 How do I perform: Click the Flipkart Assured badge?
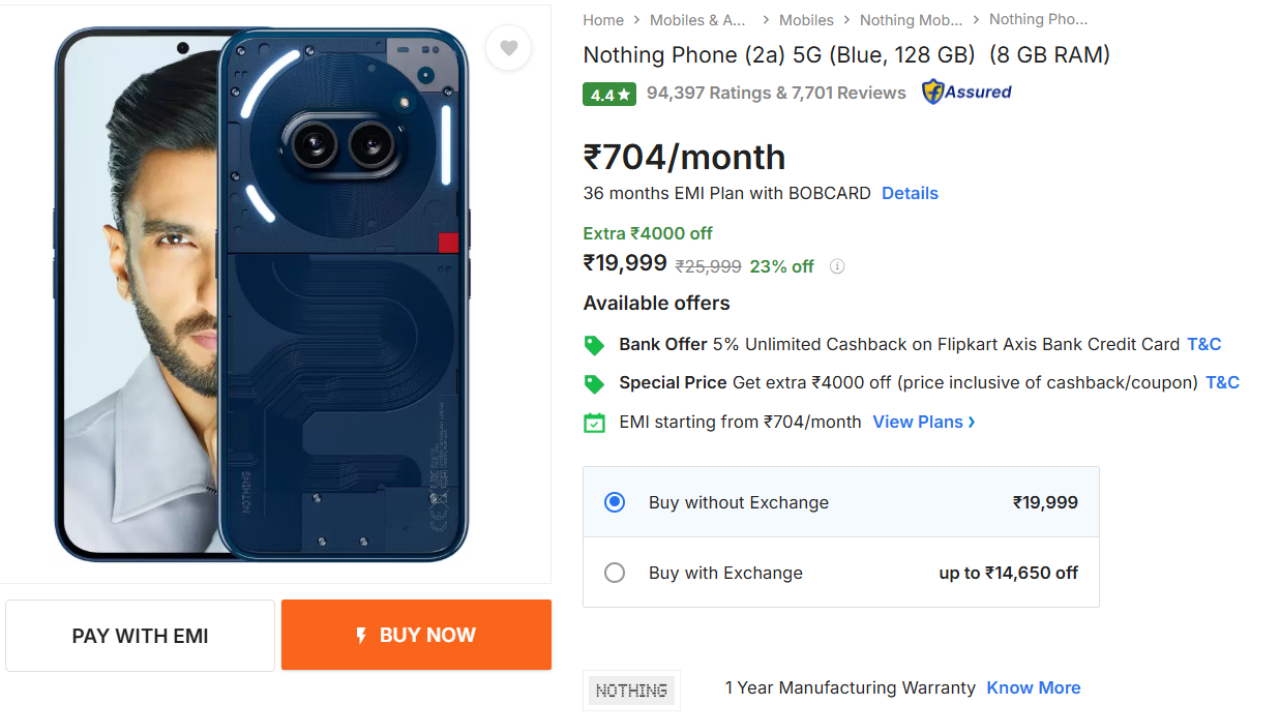tap(966, 92)
